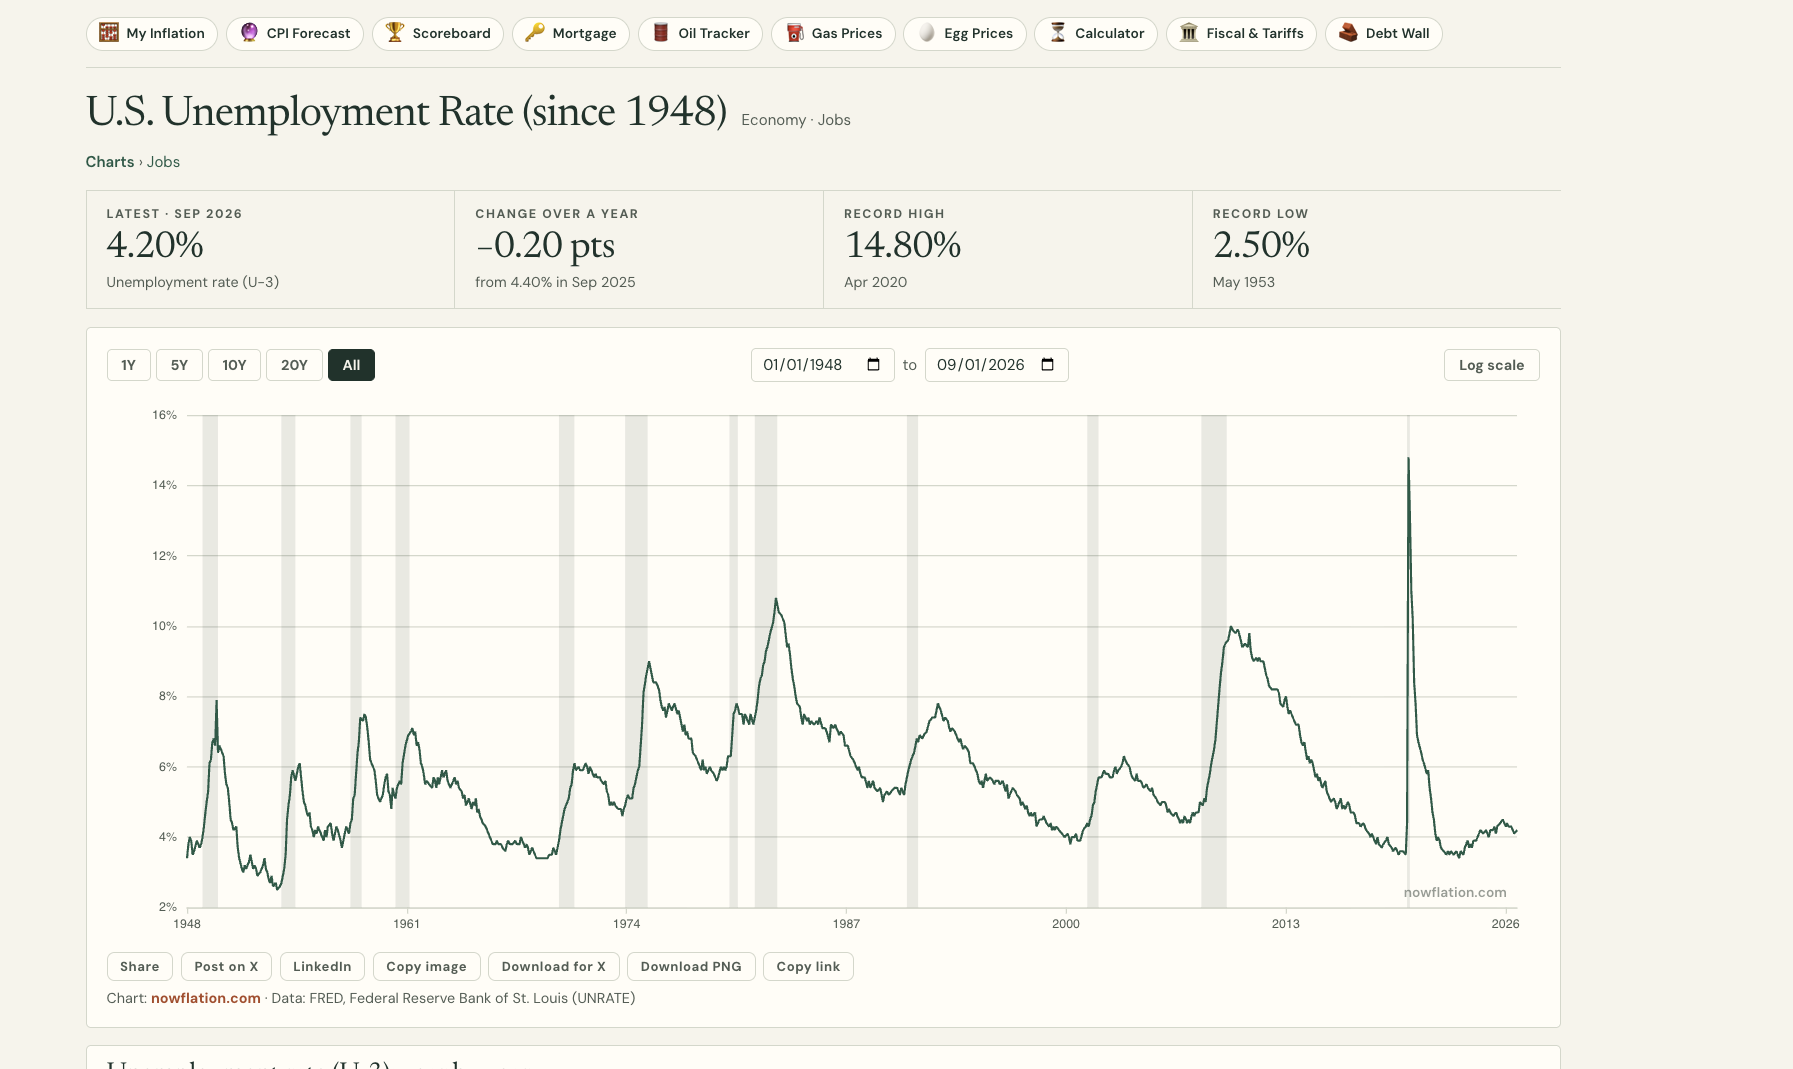The image size is (1793, 1069).
Task: Open the Charts breadcrumb link
Action: tap(110, 162)
